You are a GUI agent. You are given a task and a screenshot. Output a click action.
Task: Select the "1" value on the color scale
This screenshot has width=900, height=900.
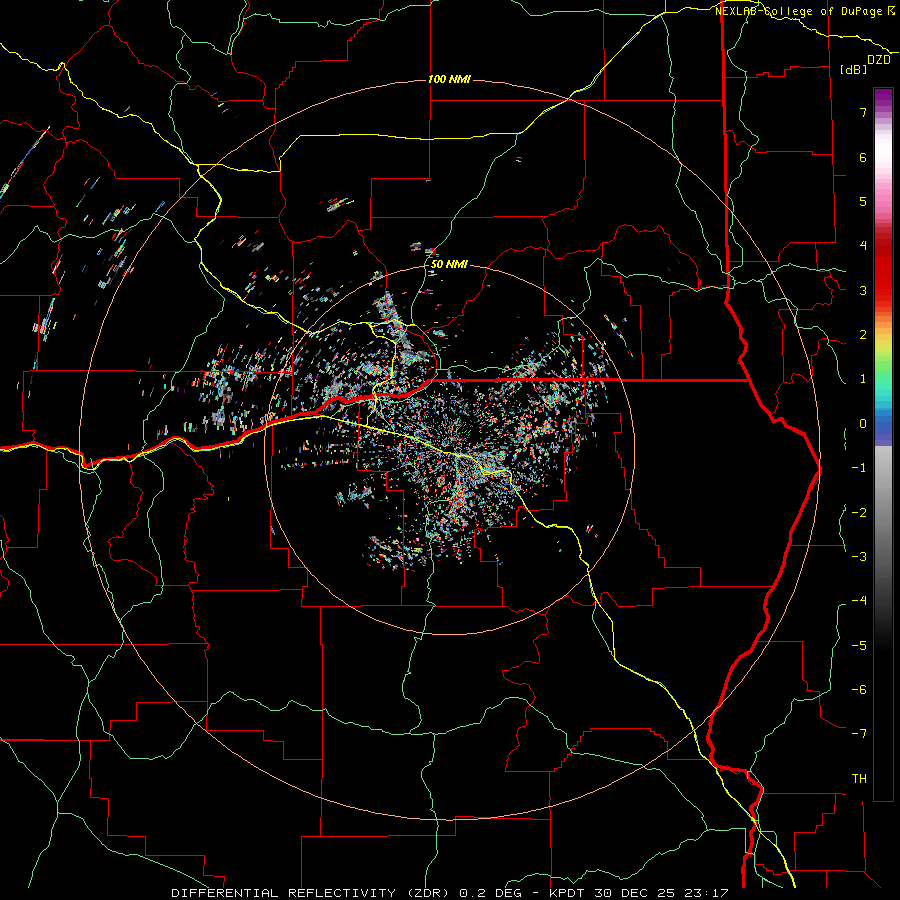863,379
